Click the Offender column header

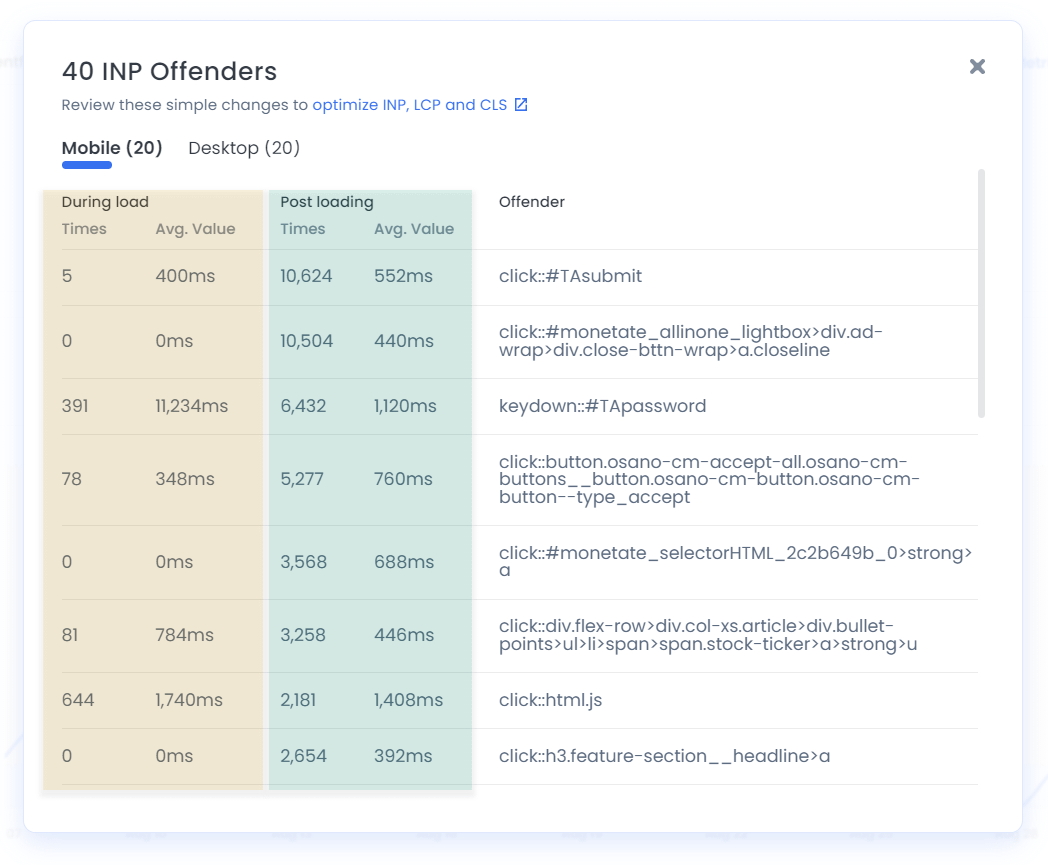pyautogui.click(x=531, y=202)
